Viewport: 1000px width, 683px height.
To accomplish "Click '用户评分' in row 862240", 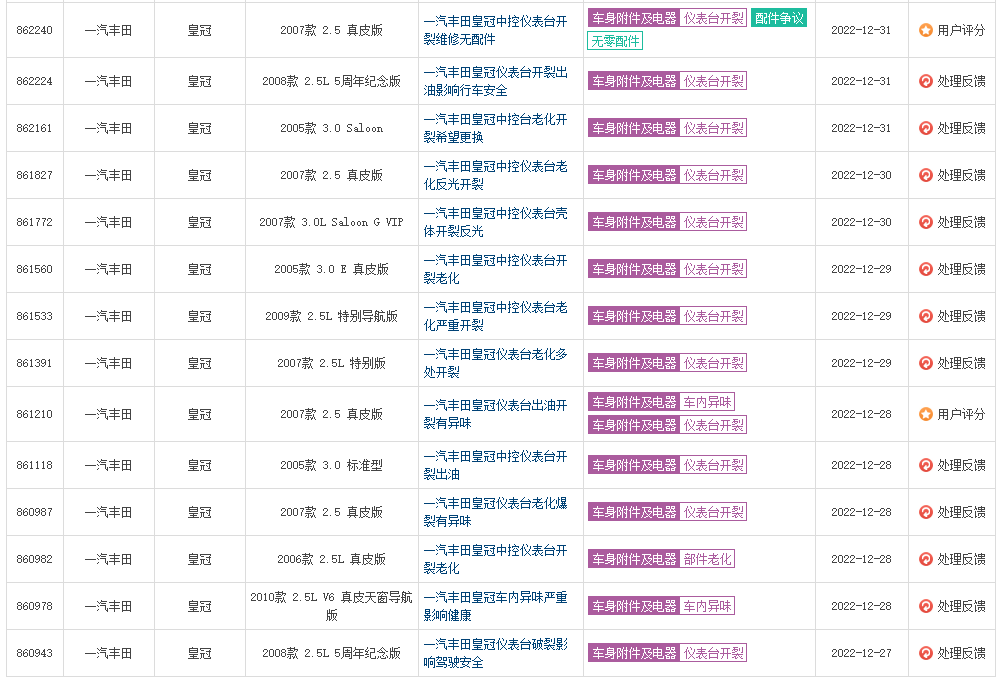I will 961,30.
